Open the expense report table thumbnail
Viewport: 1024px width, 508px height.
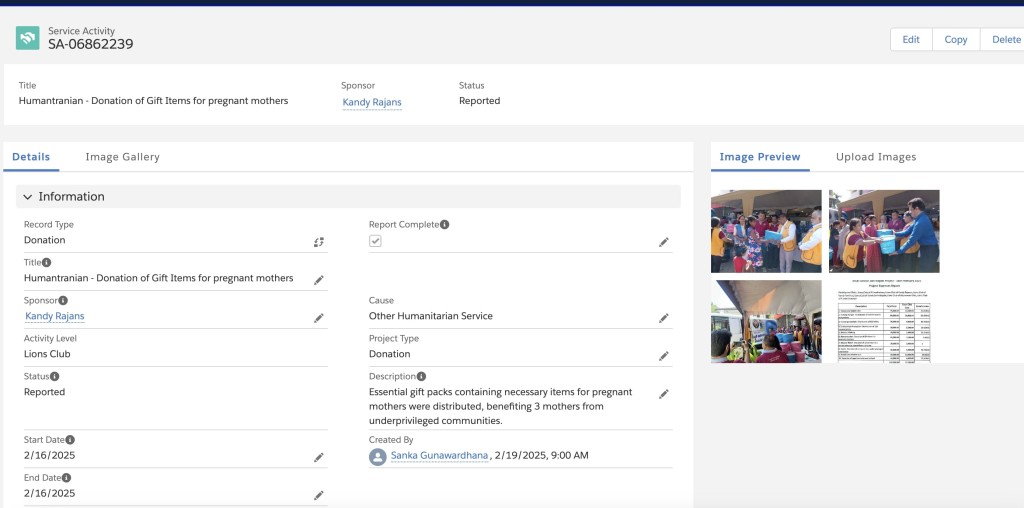click(x=884, y=321)
